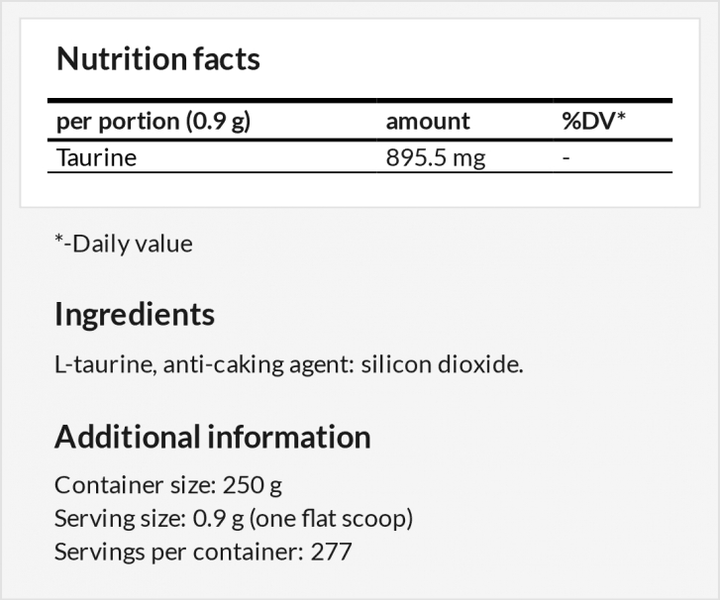Click the "amount" column header

427,122
